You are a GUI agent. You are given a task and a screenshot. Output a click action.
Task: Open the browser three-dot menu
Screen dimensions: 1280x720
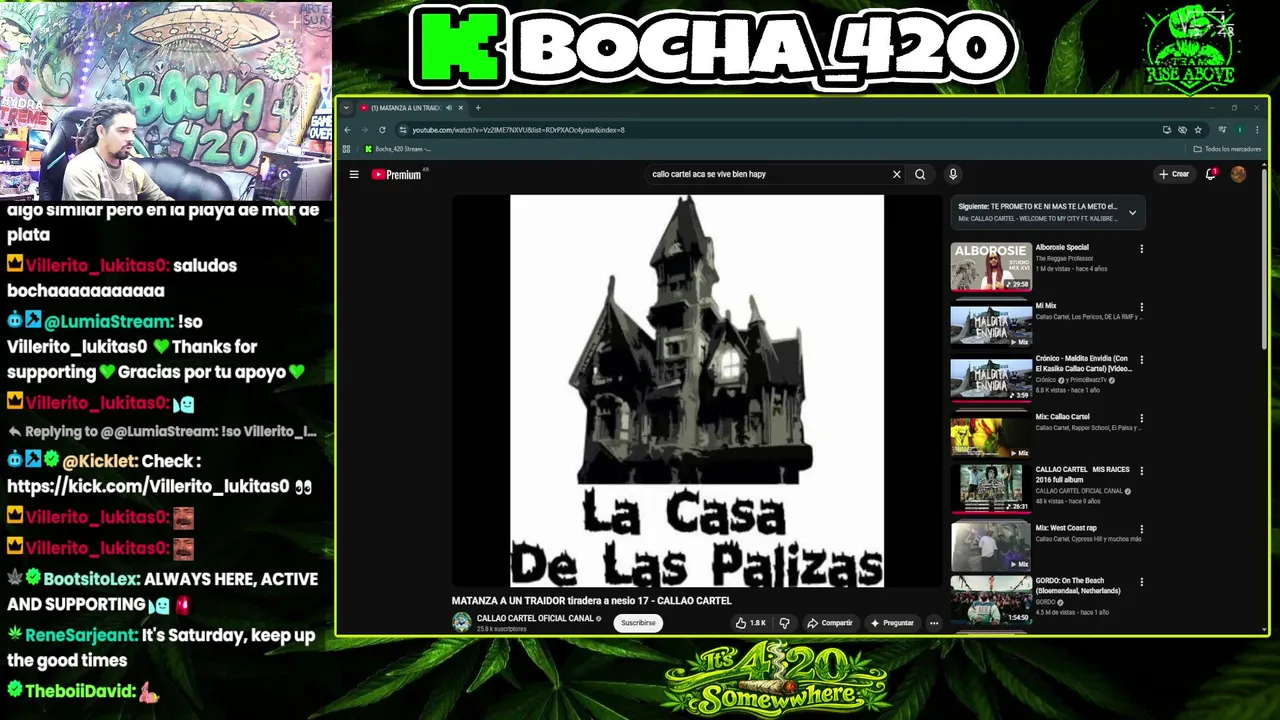pyautogui.click(x=1256, y=130)
